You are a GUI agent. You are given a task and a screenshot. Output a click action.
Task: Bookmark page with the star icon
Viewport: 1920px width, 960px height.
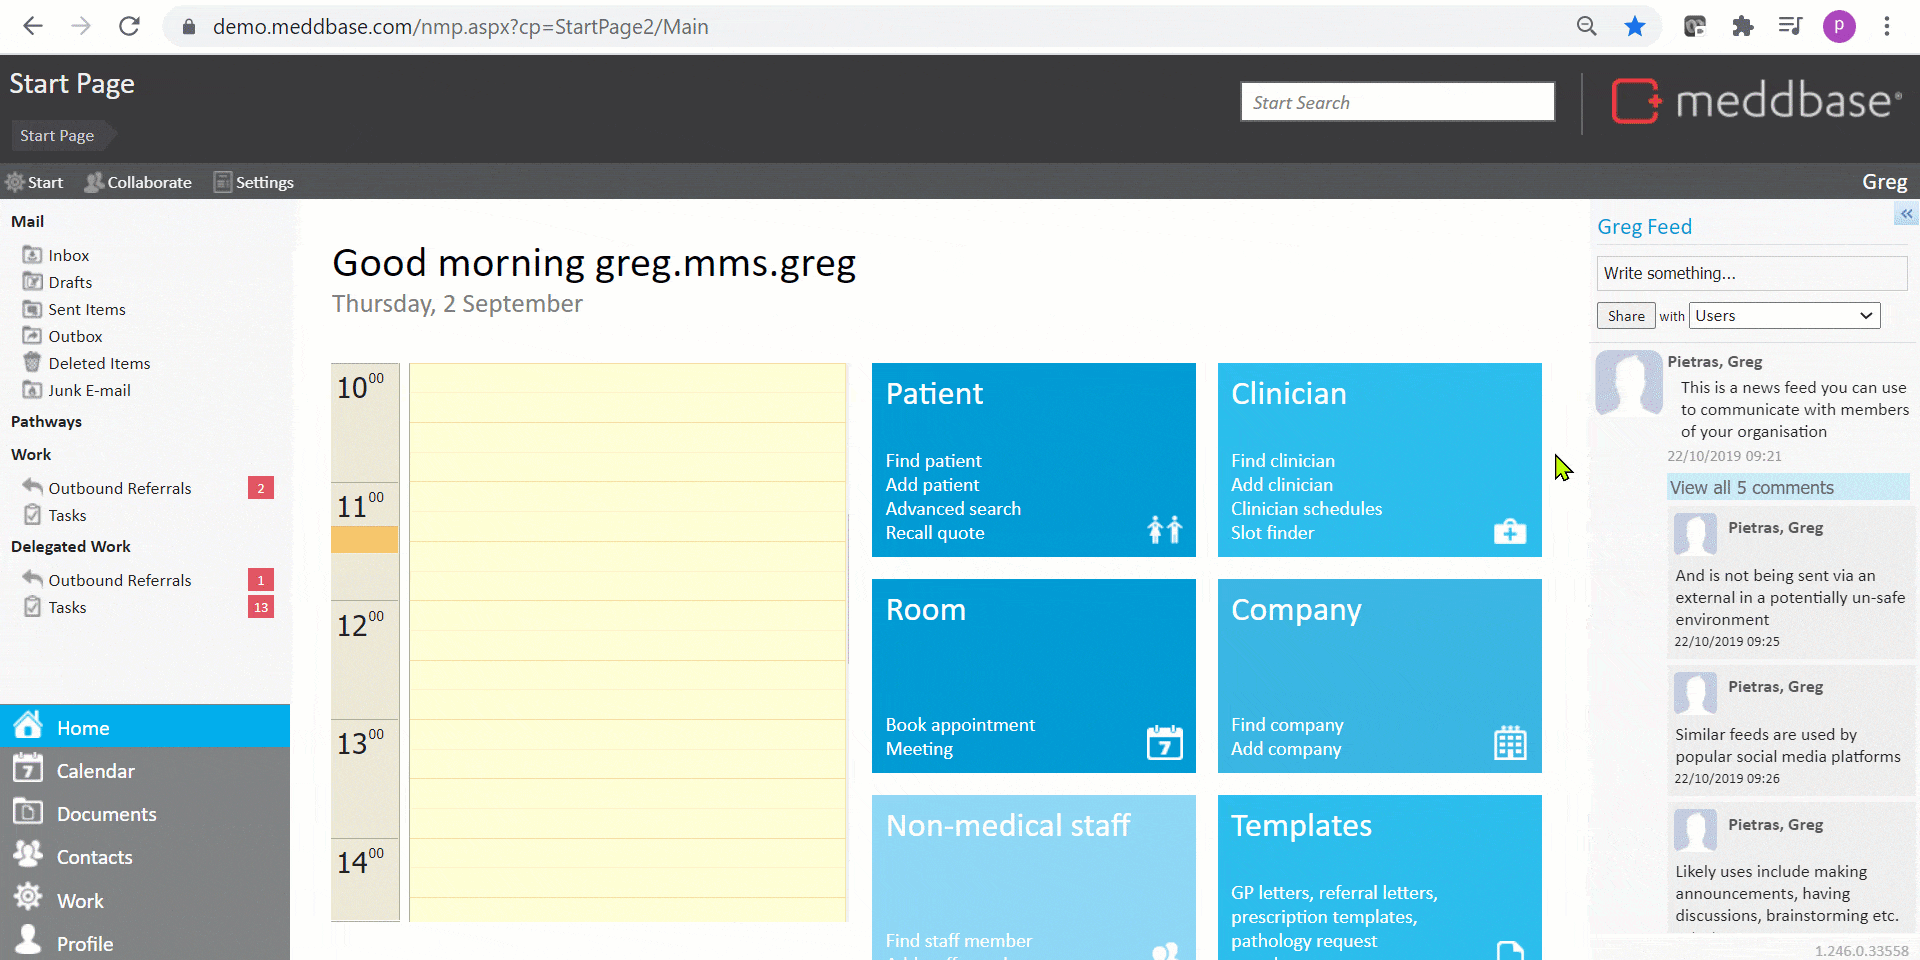[1635, 27]
